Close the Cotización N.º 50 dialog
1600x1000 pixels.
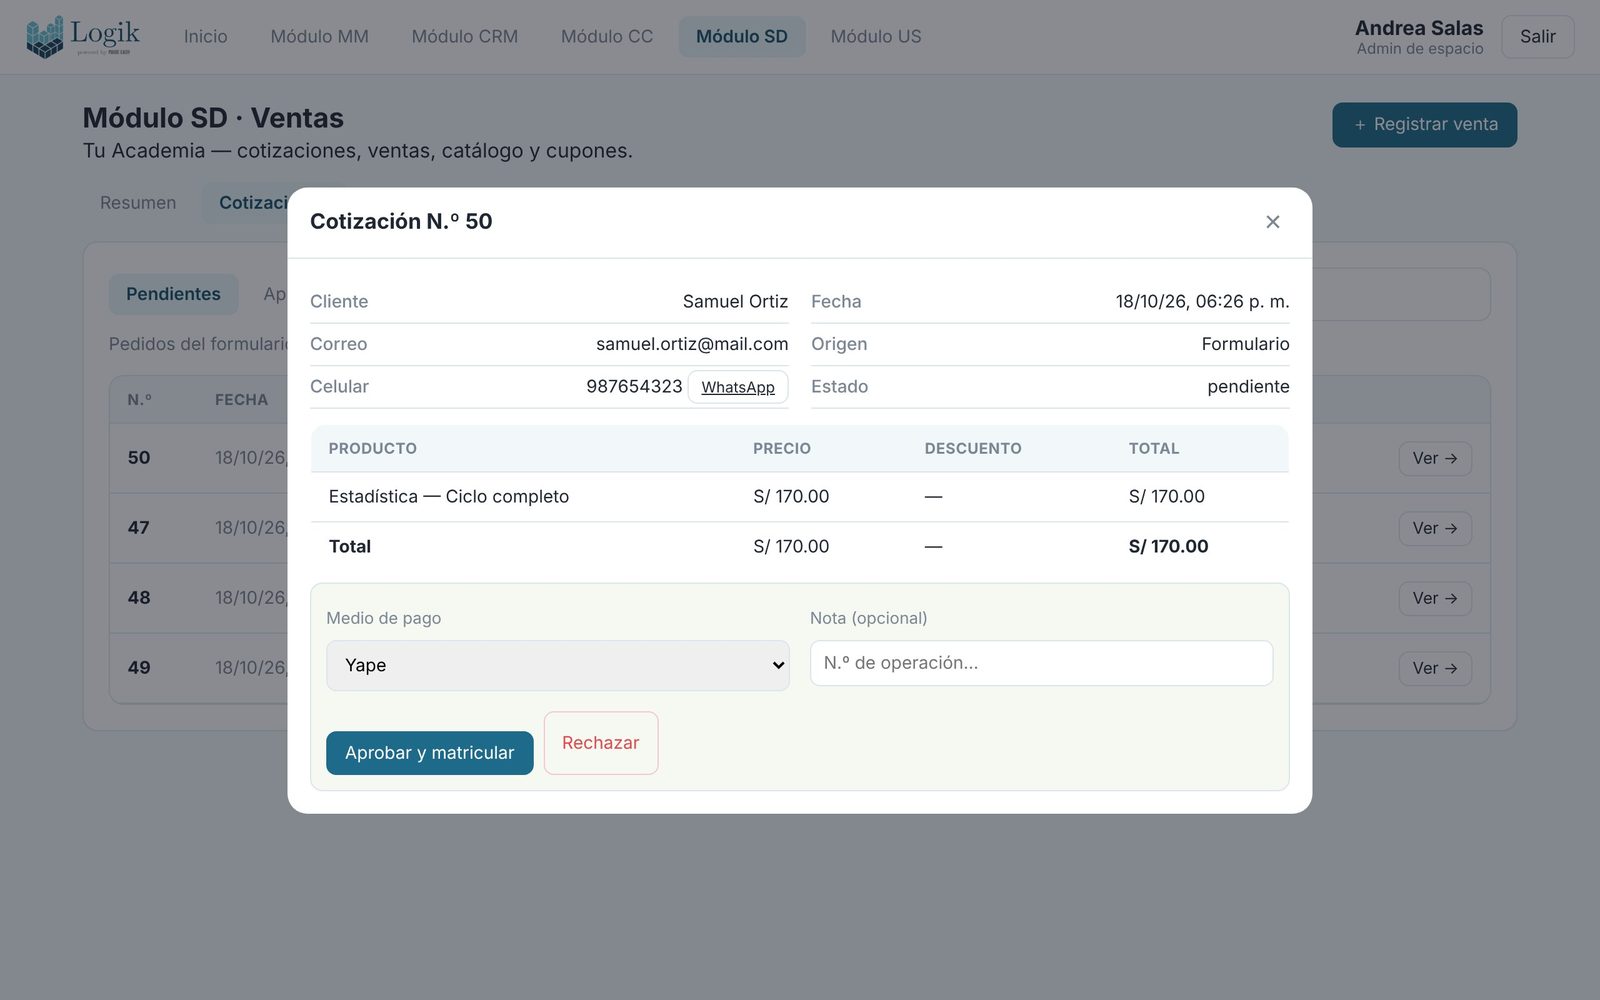click(1272, 222)
